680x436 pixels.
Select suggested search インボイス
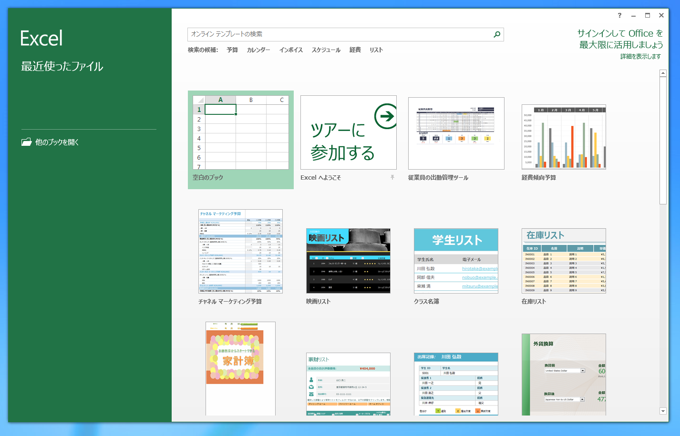[291, 50]
